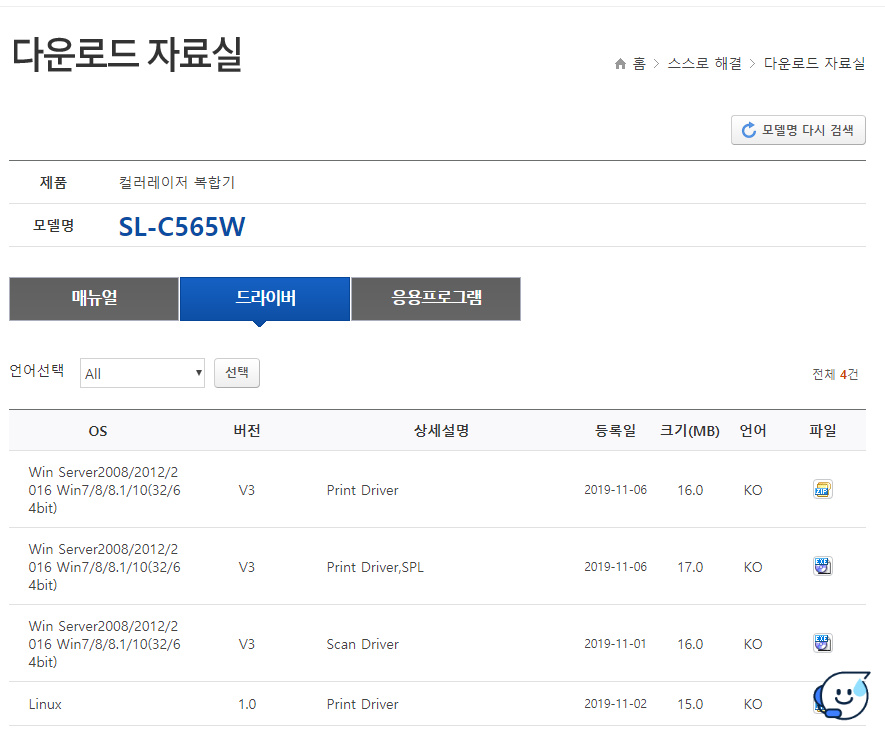Screen dimensions: 885x737
Task: Click the 파일 column header
Action: click(822, 431)
